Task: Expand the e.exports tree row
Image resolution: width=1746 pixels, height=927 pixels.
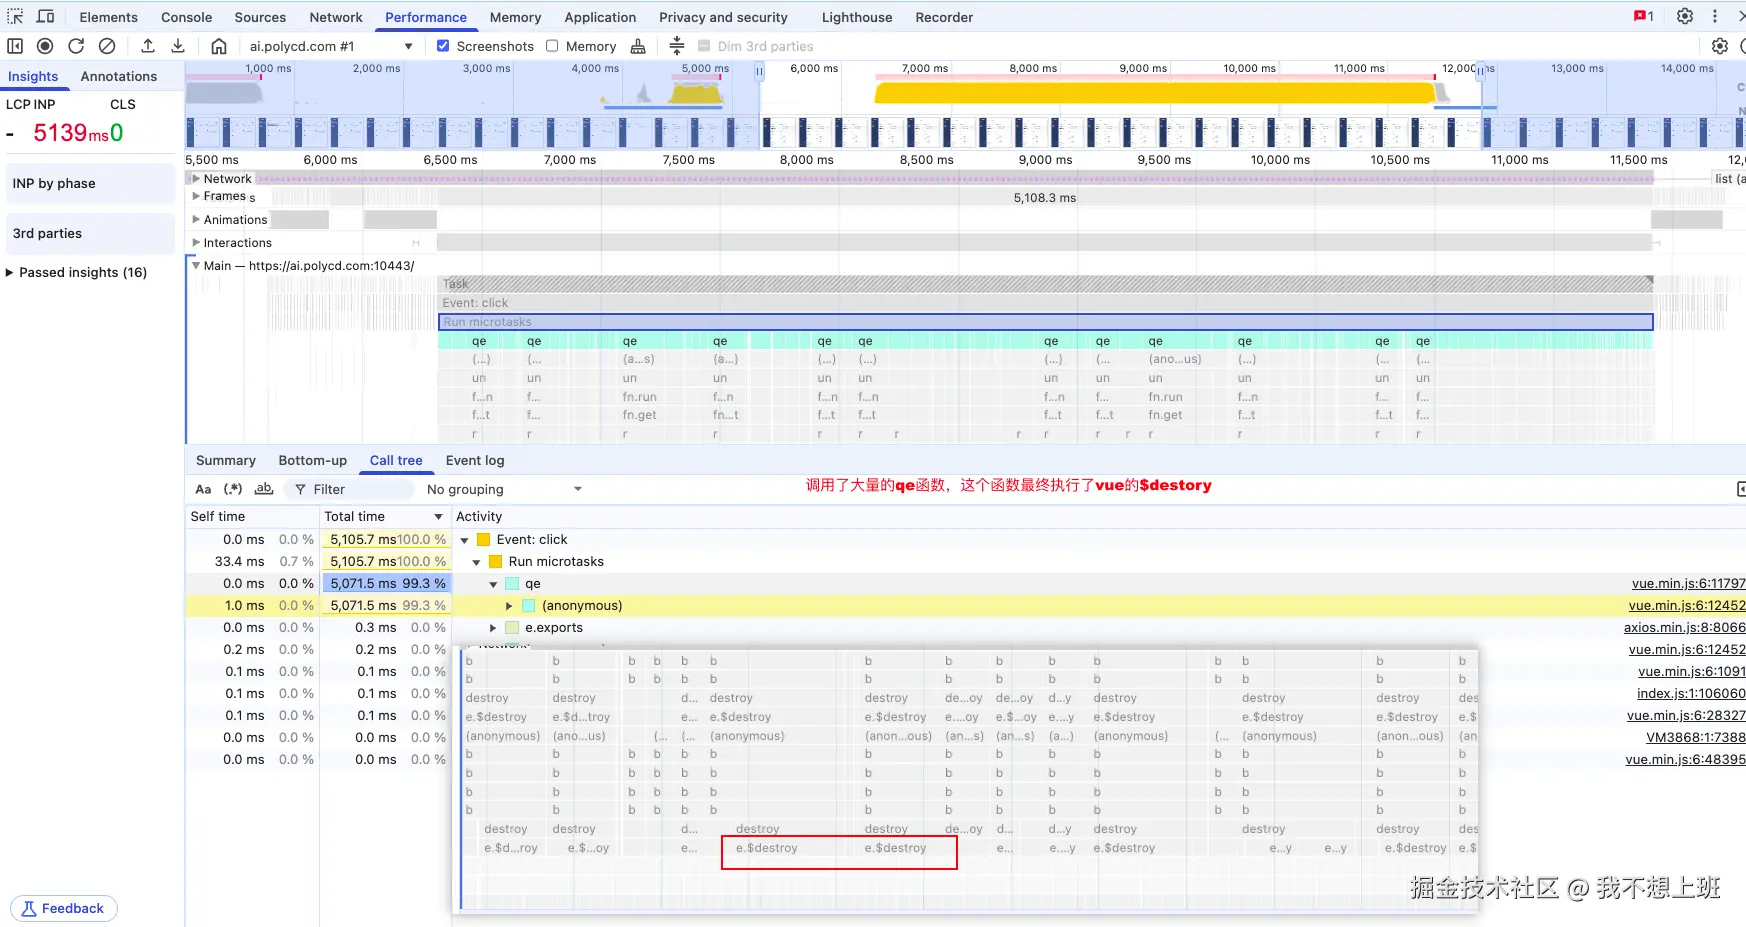Action: pyautogui.click(x=493, y=628)
